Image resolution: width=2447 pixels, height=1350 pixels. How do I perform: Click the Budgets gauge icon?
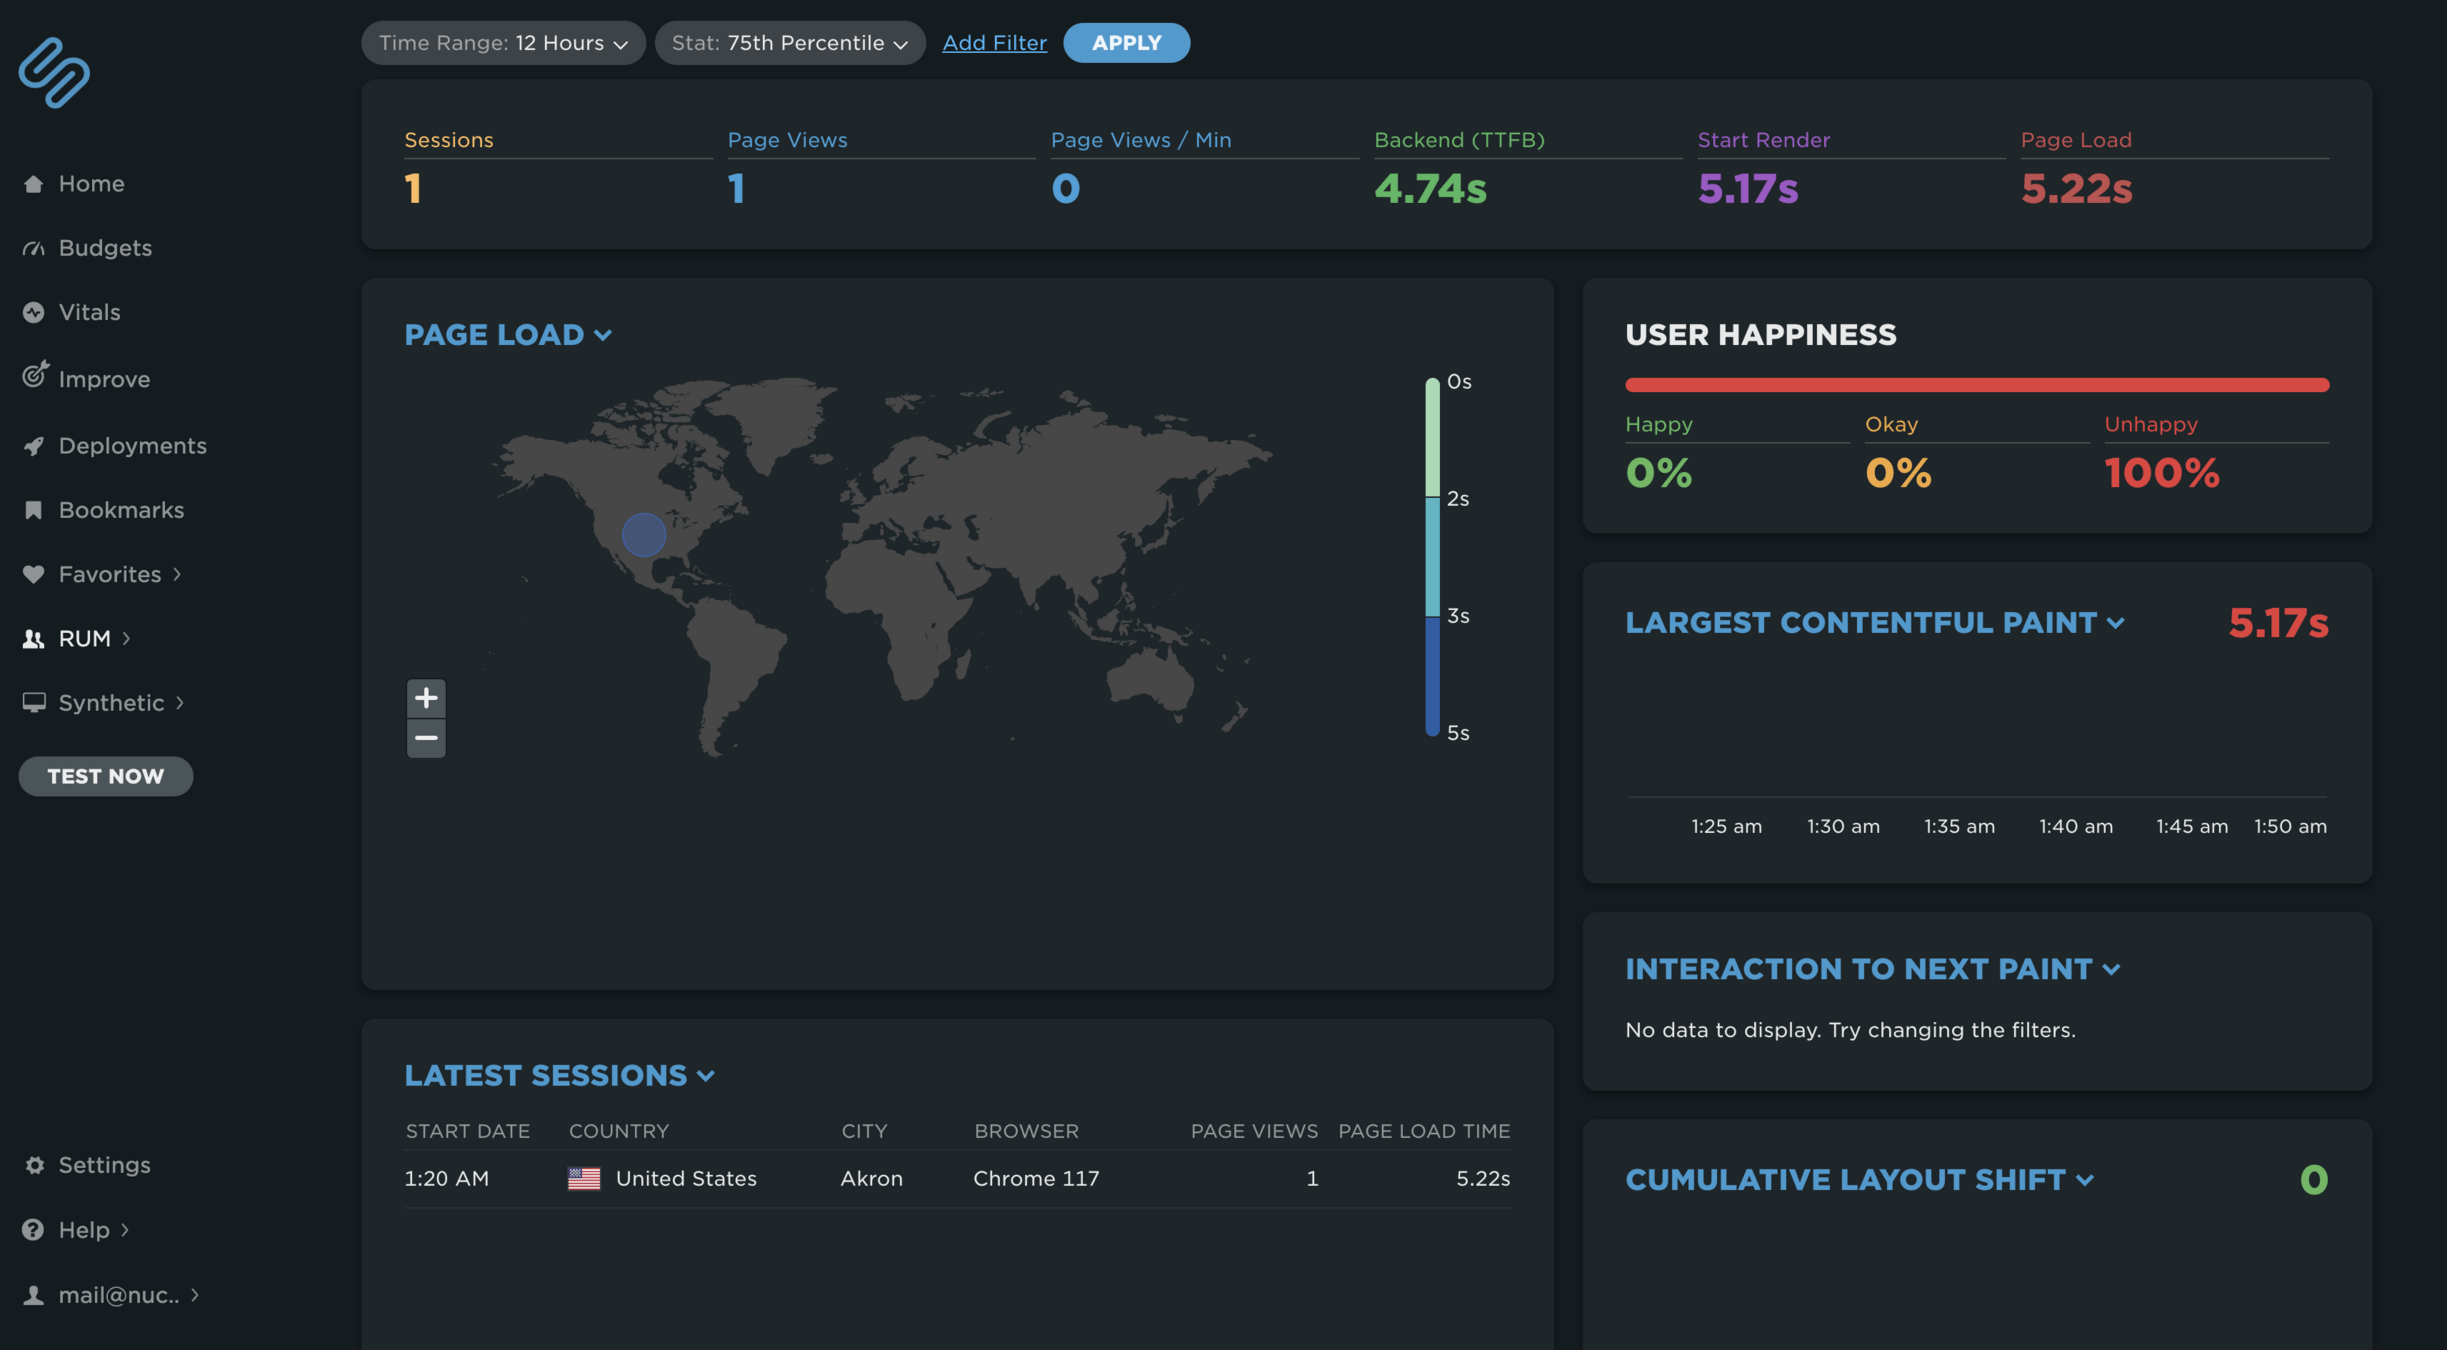tap(34, 248)
